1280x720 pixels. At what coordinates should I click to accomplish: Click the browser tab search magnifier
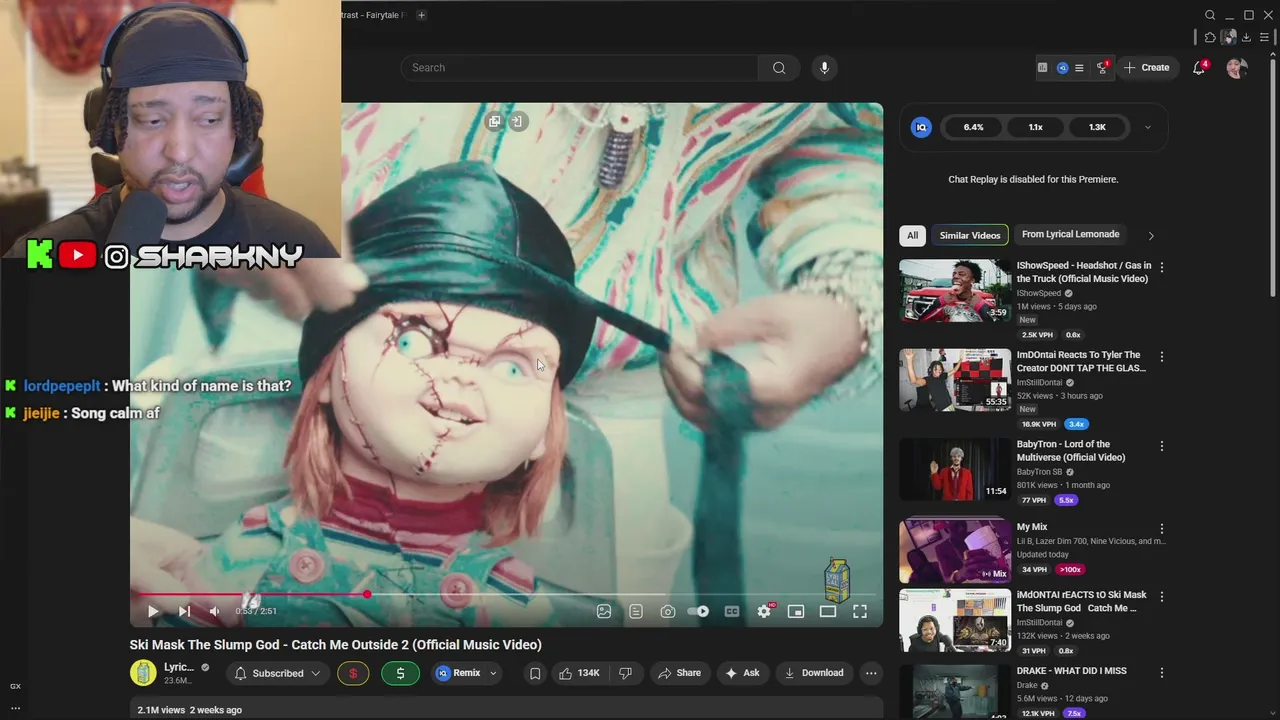(x=1210, y=15)
